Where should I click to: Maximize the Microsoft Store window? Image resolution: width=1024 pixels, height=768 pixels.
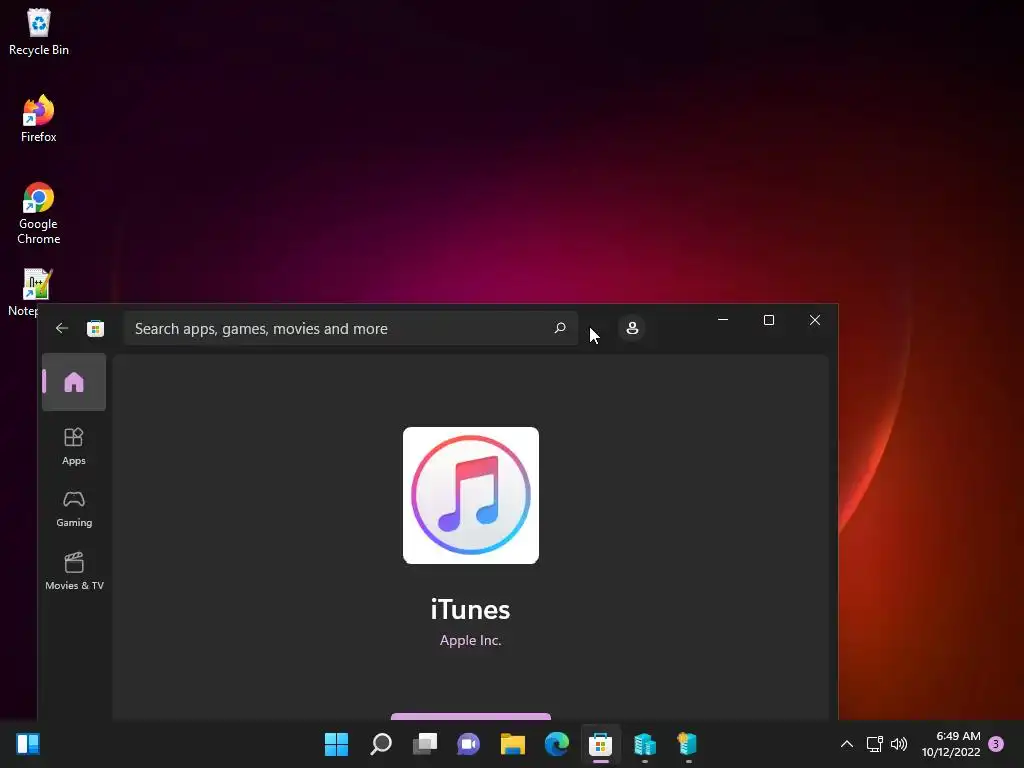769,320
